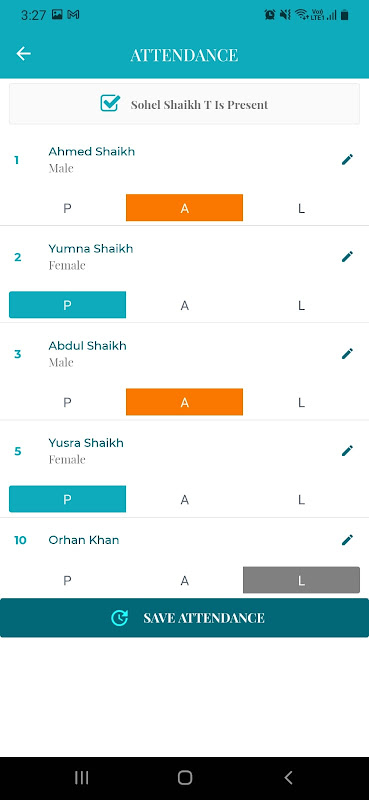The width and height of the screenshot is (369, 800).
Task: Mark Yusra Shaikh as leave (L)
Action: 301,499
